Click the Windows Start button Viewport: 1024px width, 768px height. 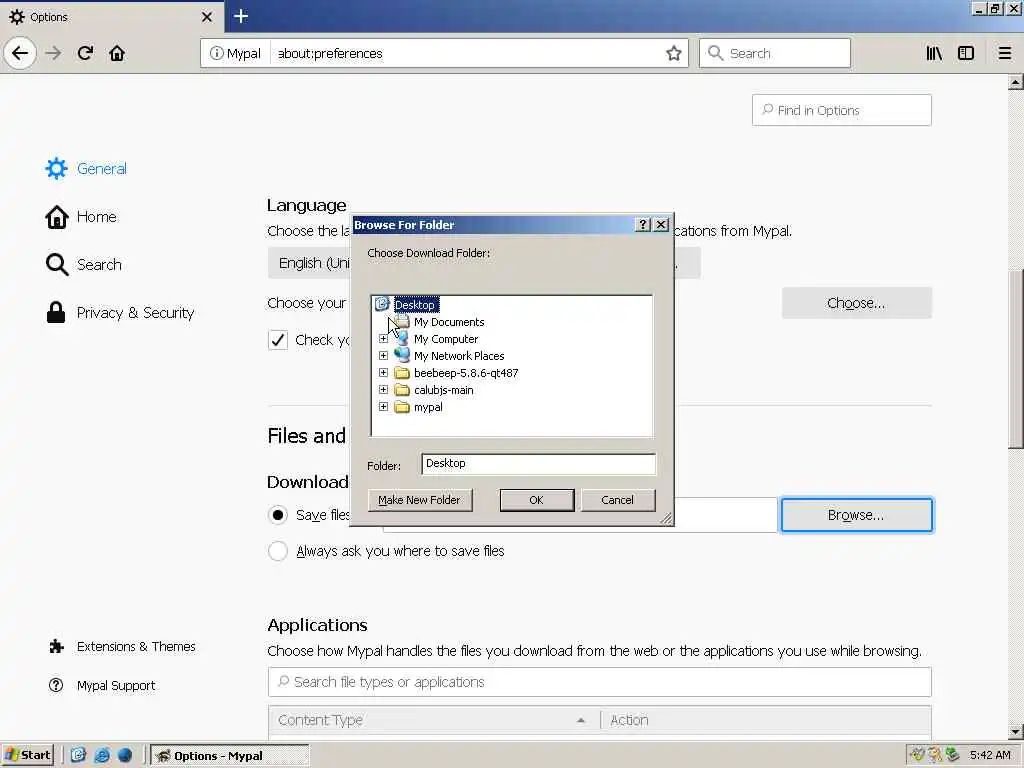[27, 755]
